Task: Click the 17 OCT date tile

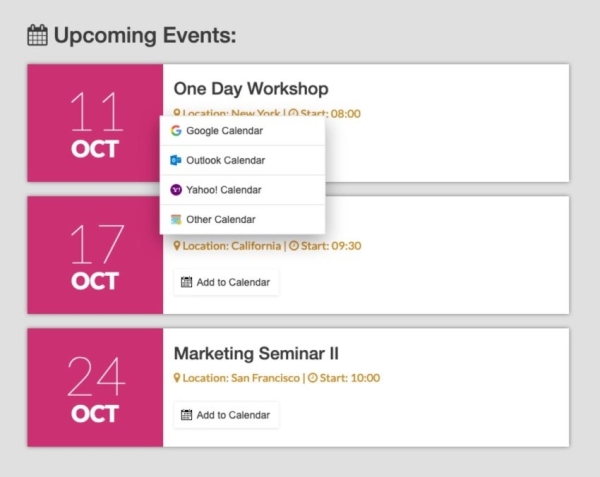Action: click(x=95, y=255)
